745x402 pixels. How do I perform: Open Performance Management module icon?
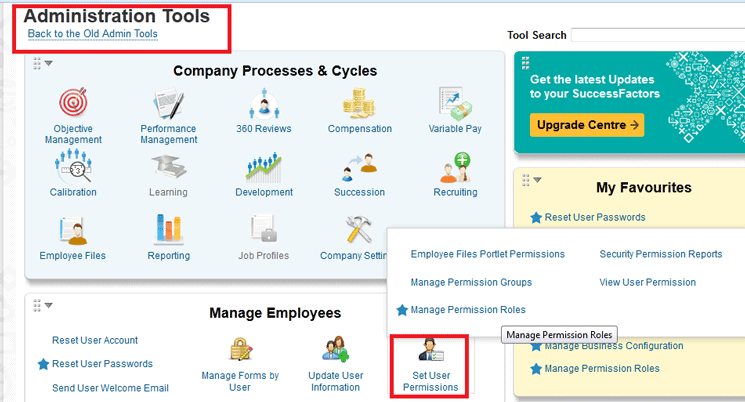168,104
